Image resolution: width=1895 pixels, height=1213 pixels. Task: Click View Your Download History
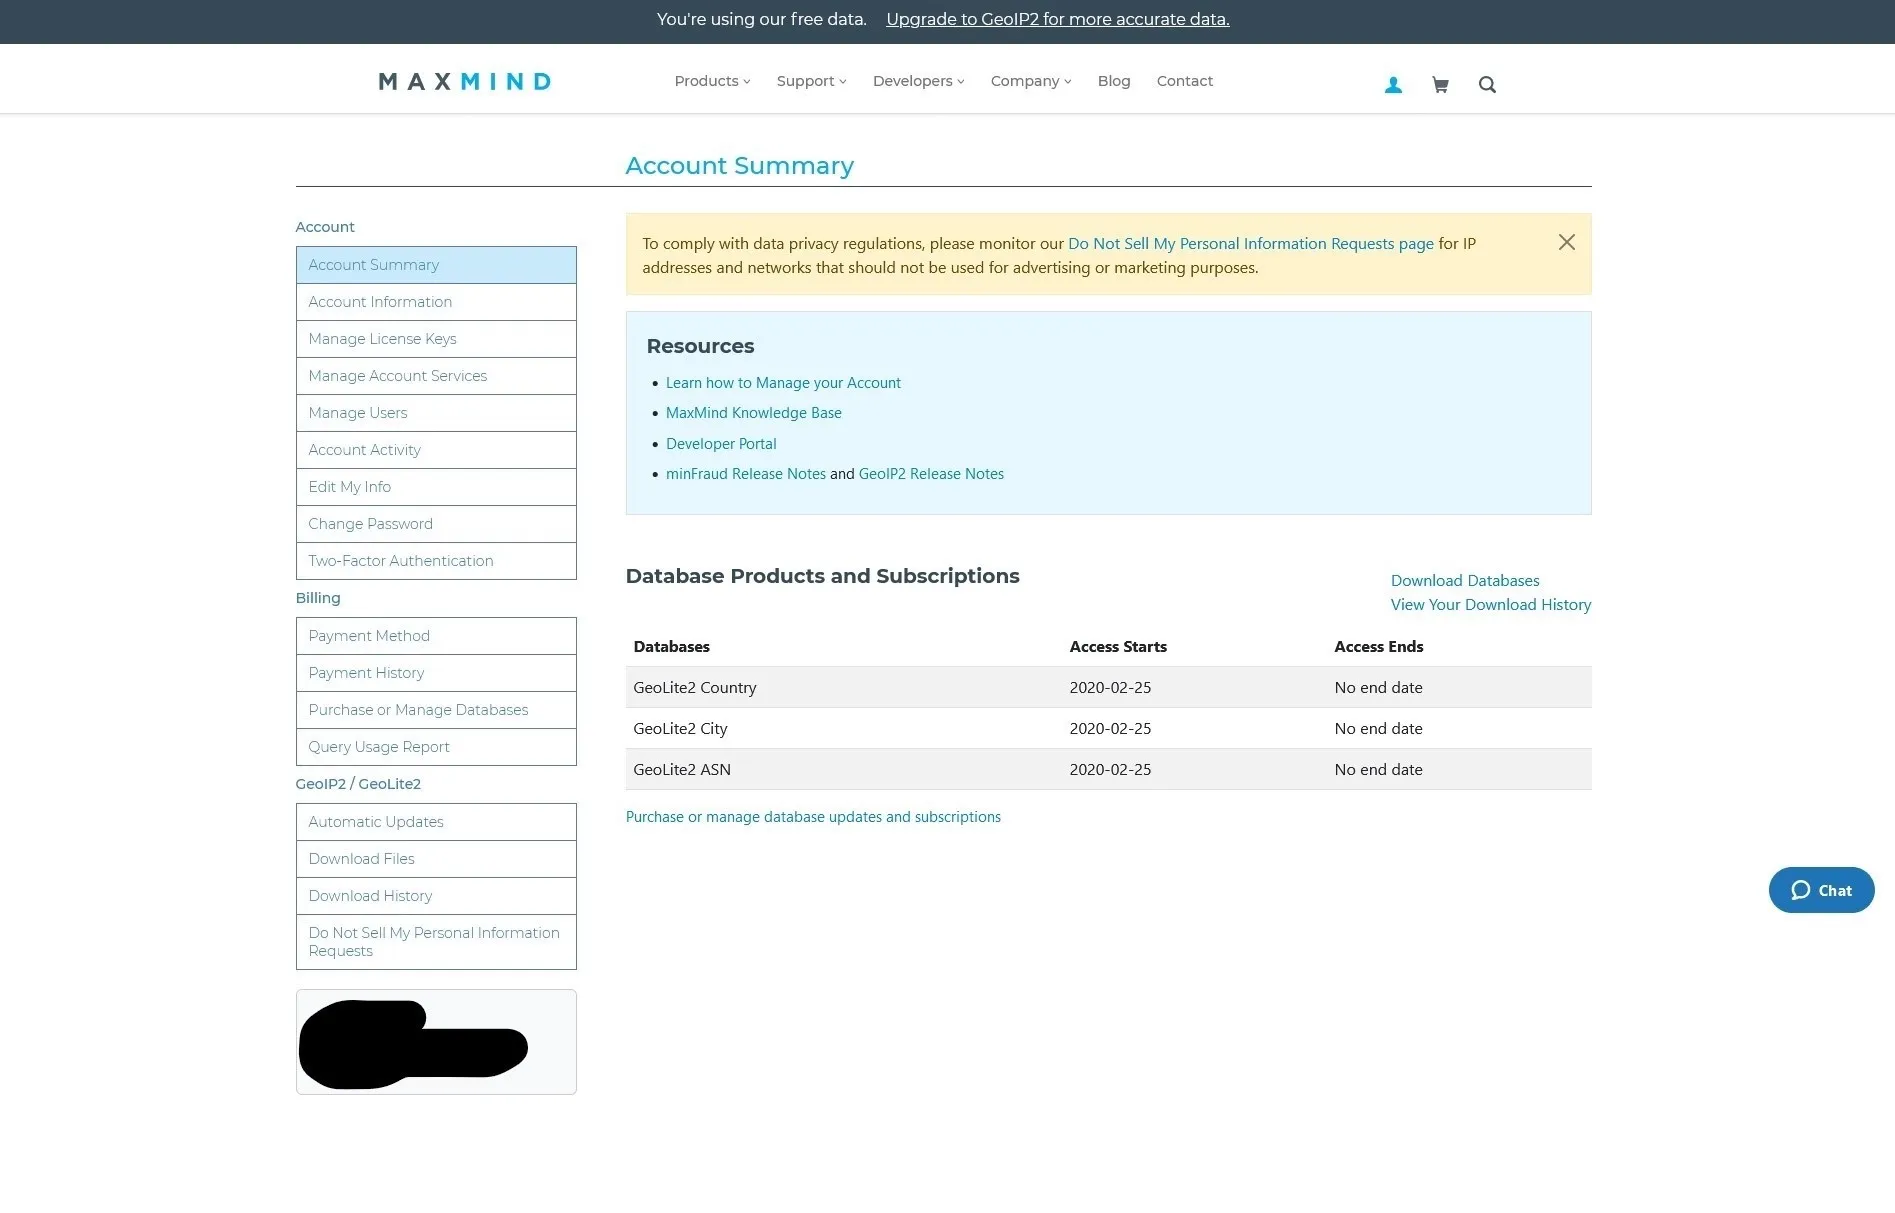[x=1490, y=604]
